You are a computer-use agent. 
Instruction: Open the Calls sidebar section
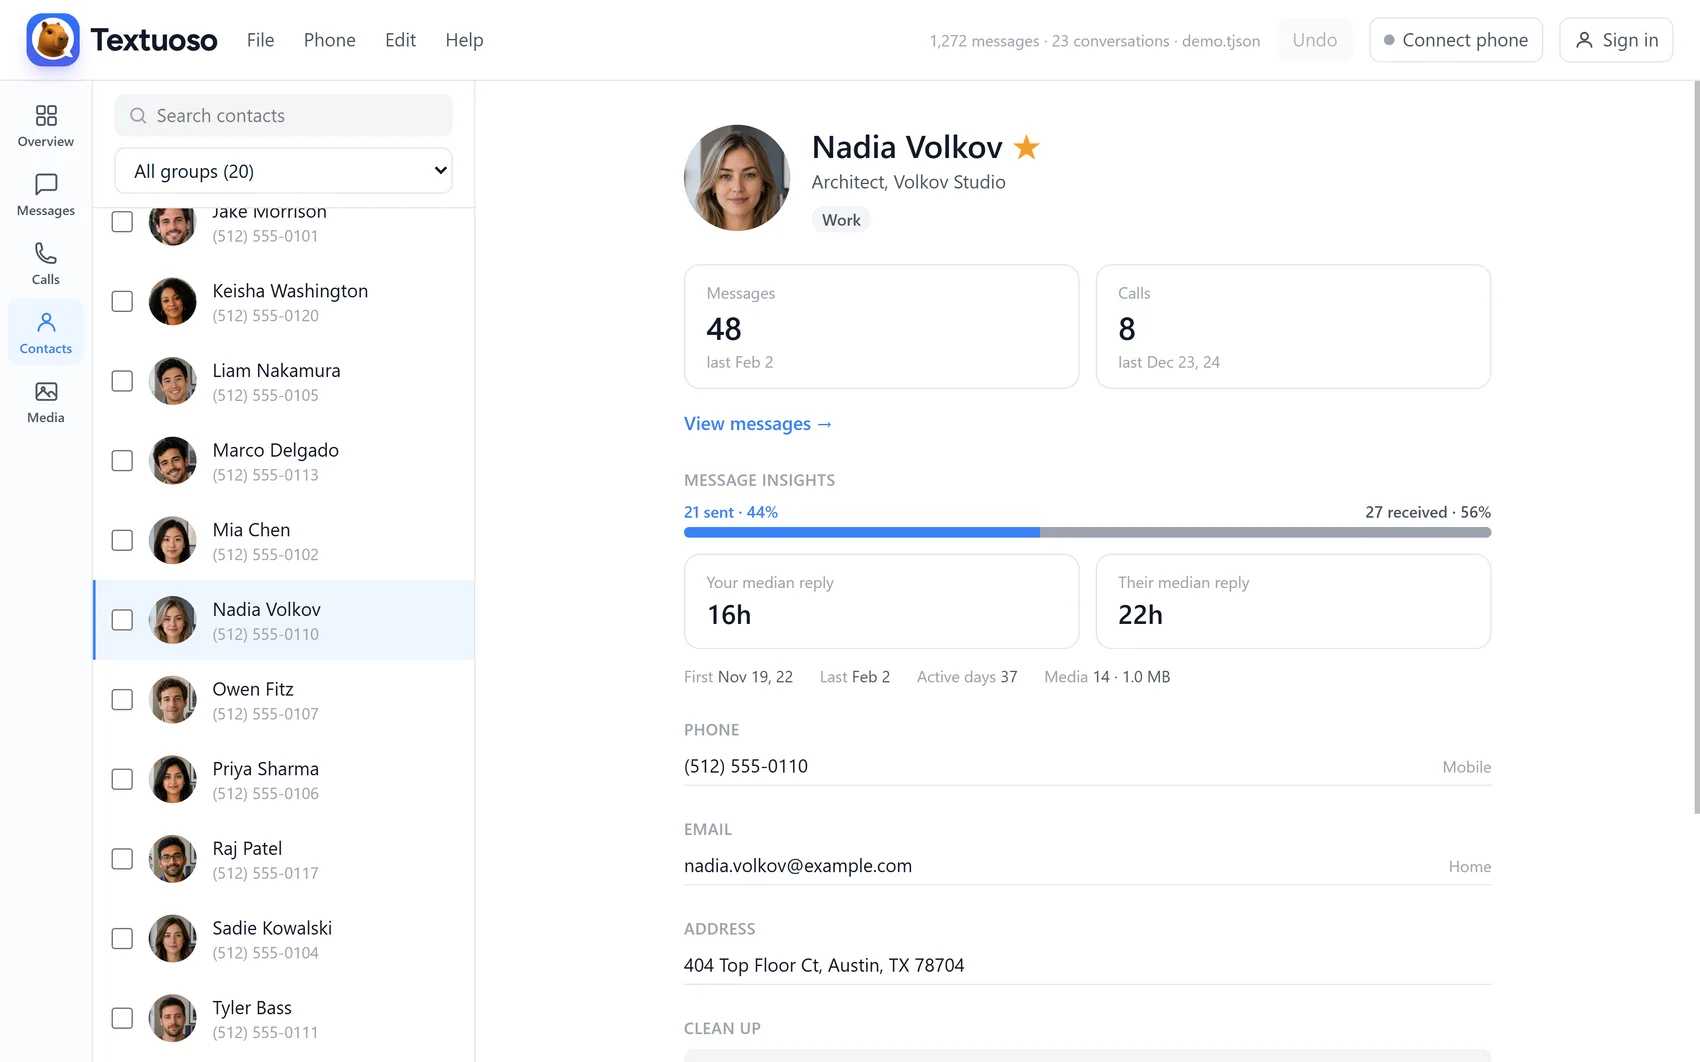click(46, 264)
